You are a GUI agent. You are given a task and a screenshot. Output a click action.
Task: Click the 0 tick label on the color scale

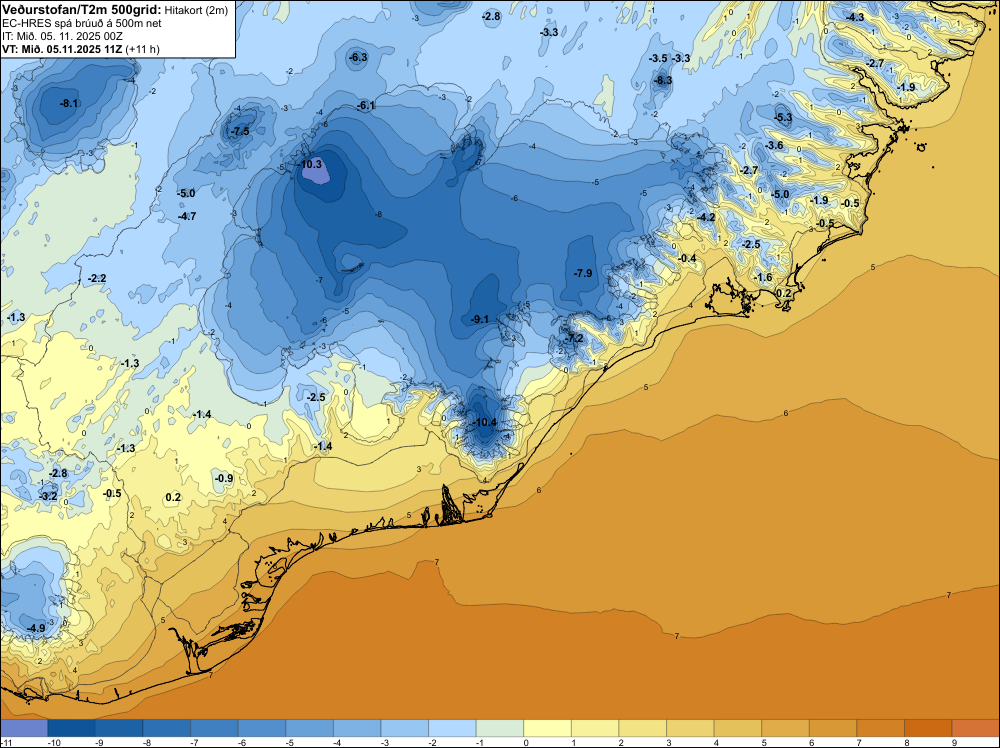coord(525,742)
